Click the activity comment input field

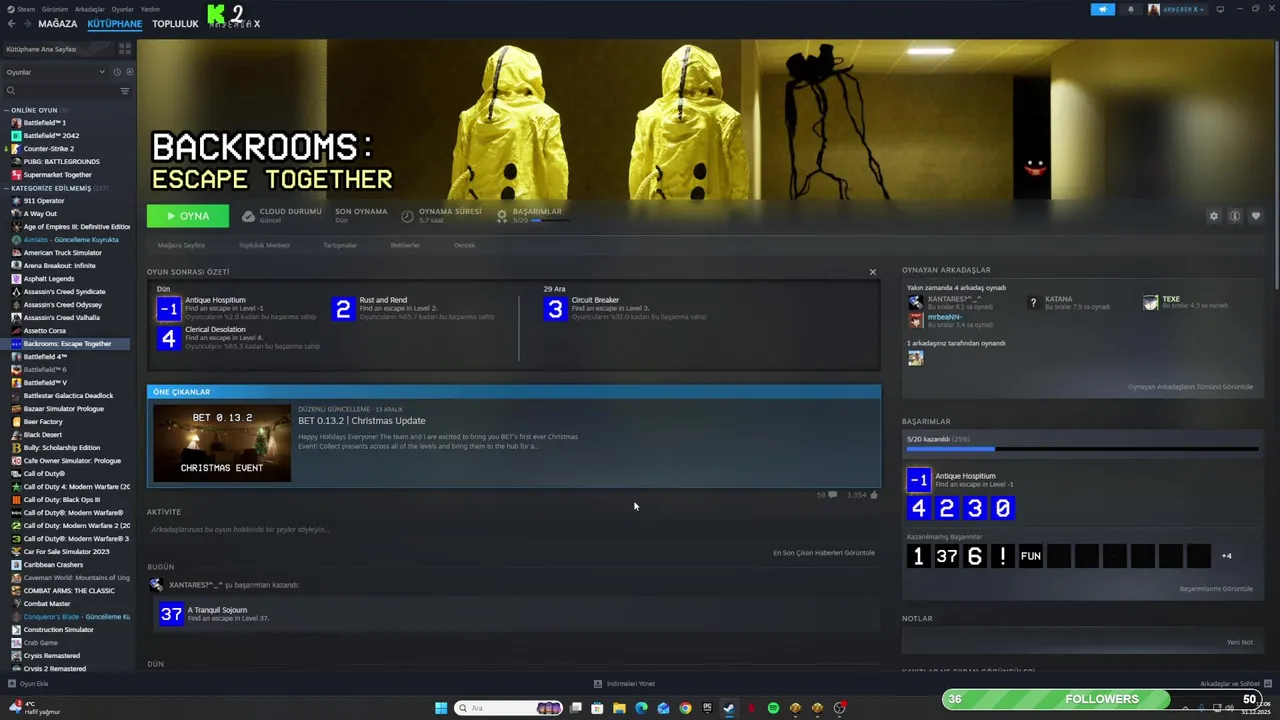click(513, 530)
